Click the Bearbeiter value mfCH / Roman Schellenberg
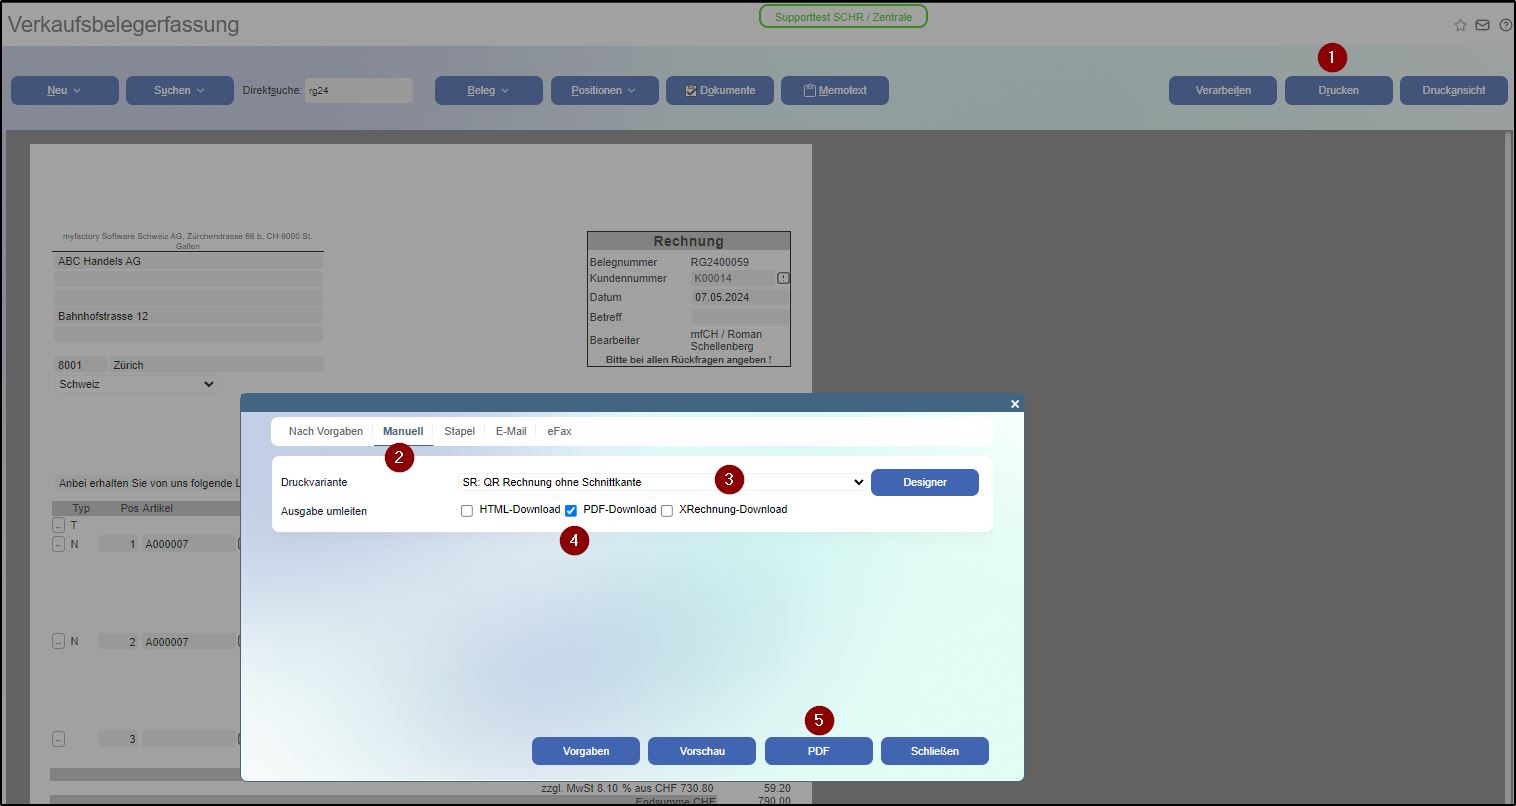The height and width of the screenshot is (806, 1516). pyautogui.click(x=727, y=340)
